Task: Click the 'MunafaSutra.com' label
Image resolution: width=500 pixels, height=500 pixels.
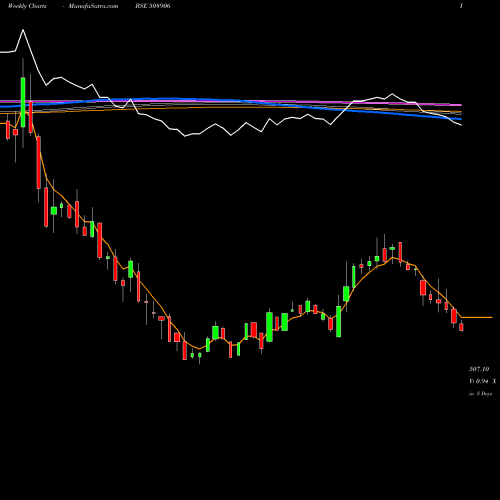Action: (x=93, y=6)
